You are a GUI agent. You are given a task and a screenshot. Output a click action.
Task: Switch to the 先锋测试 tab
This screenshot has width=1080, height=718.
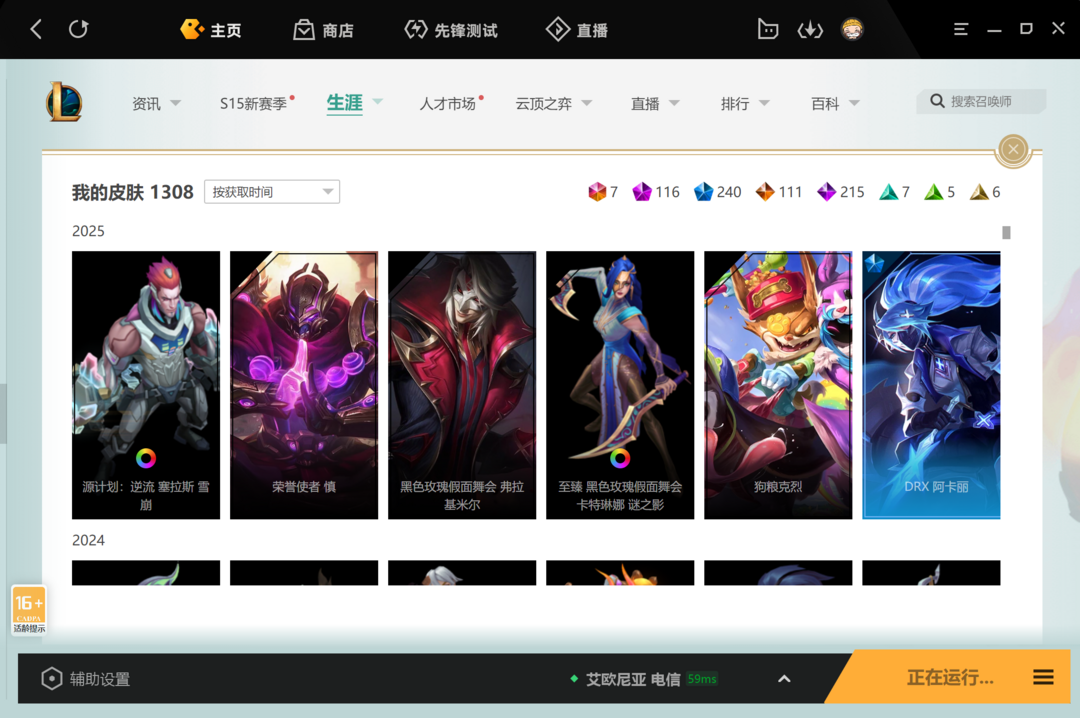click(451, 30)
